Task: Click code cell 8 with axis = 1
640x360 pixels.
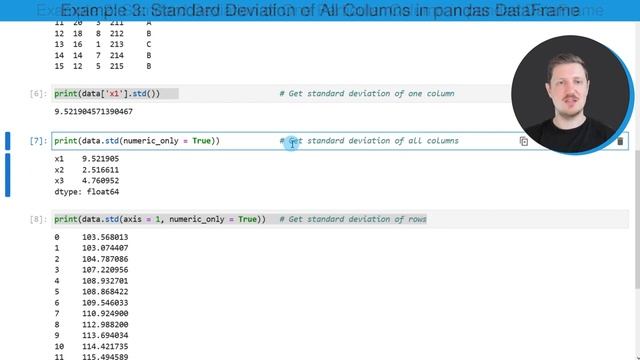Action: [340, 219]
